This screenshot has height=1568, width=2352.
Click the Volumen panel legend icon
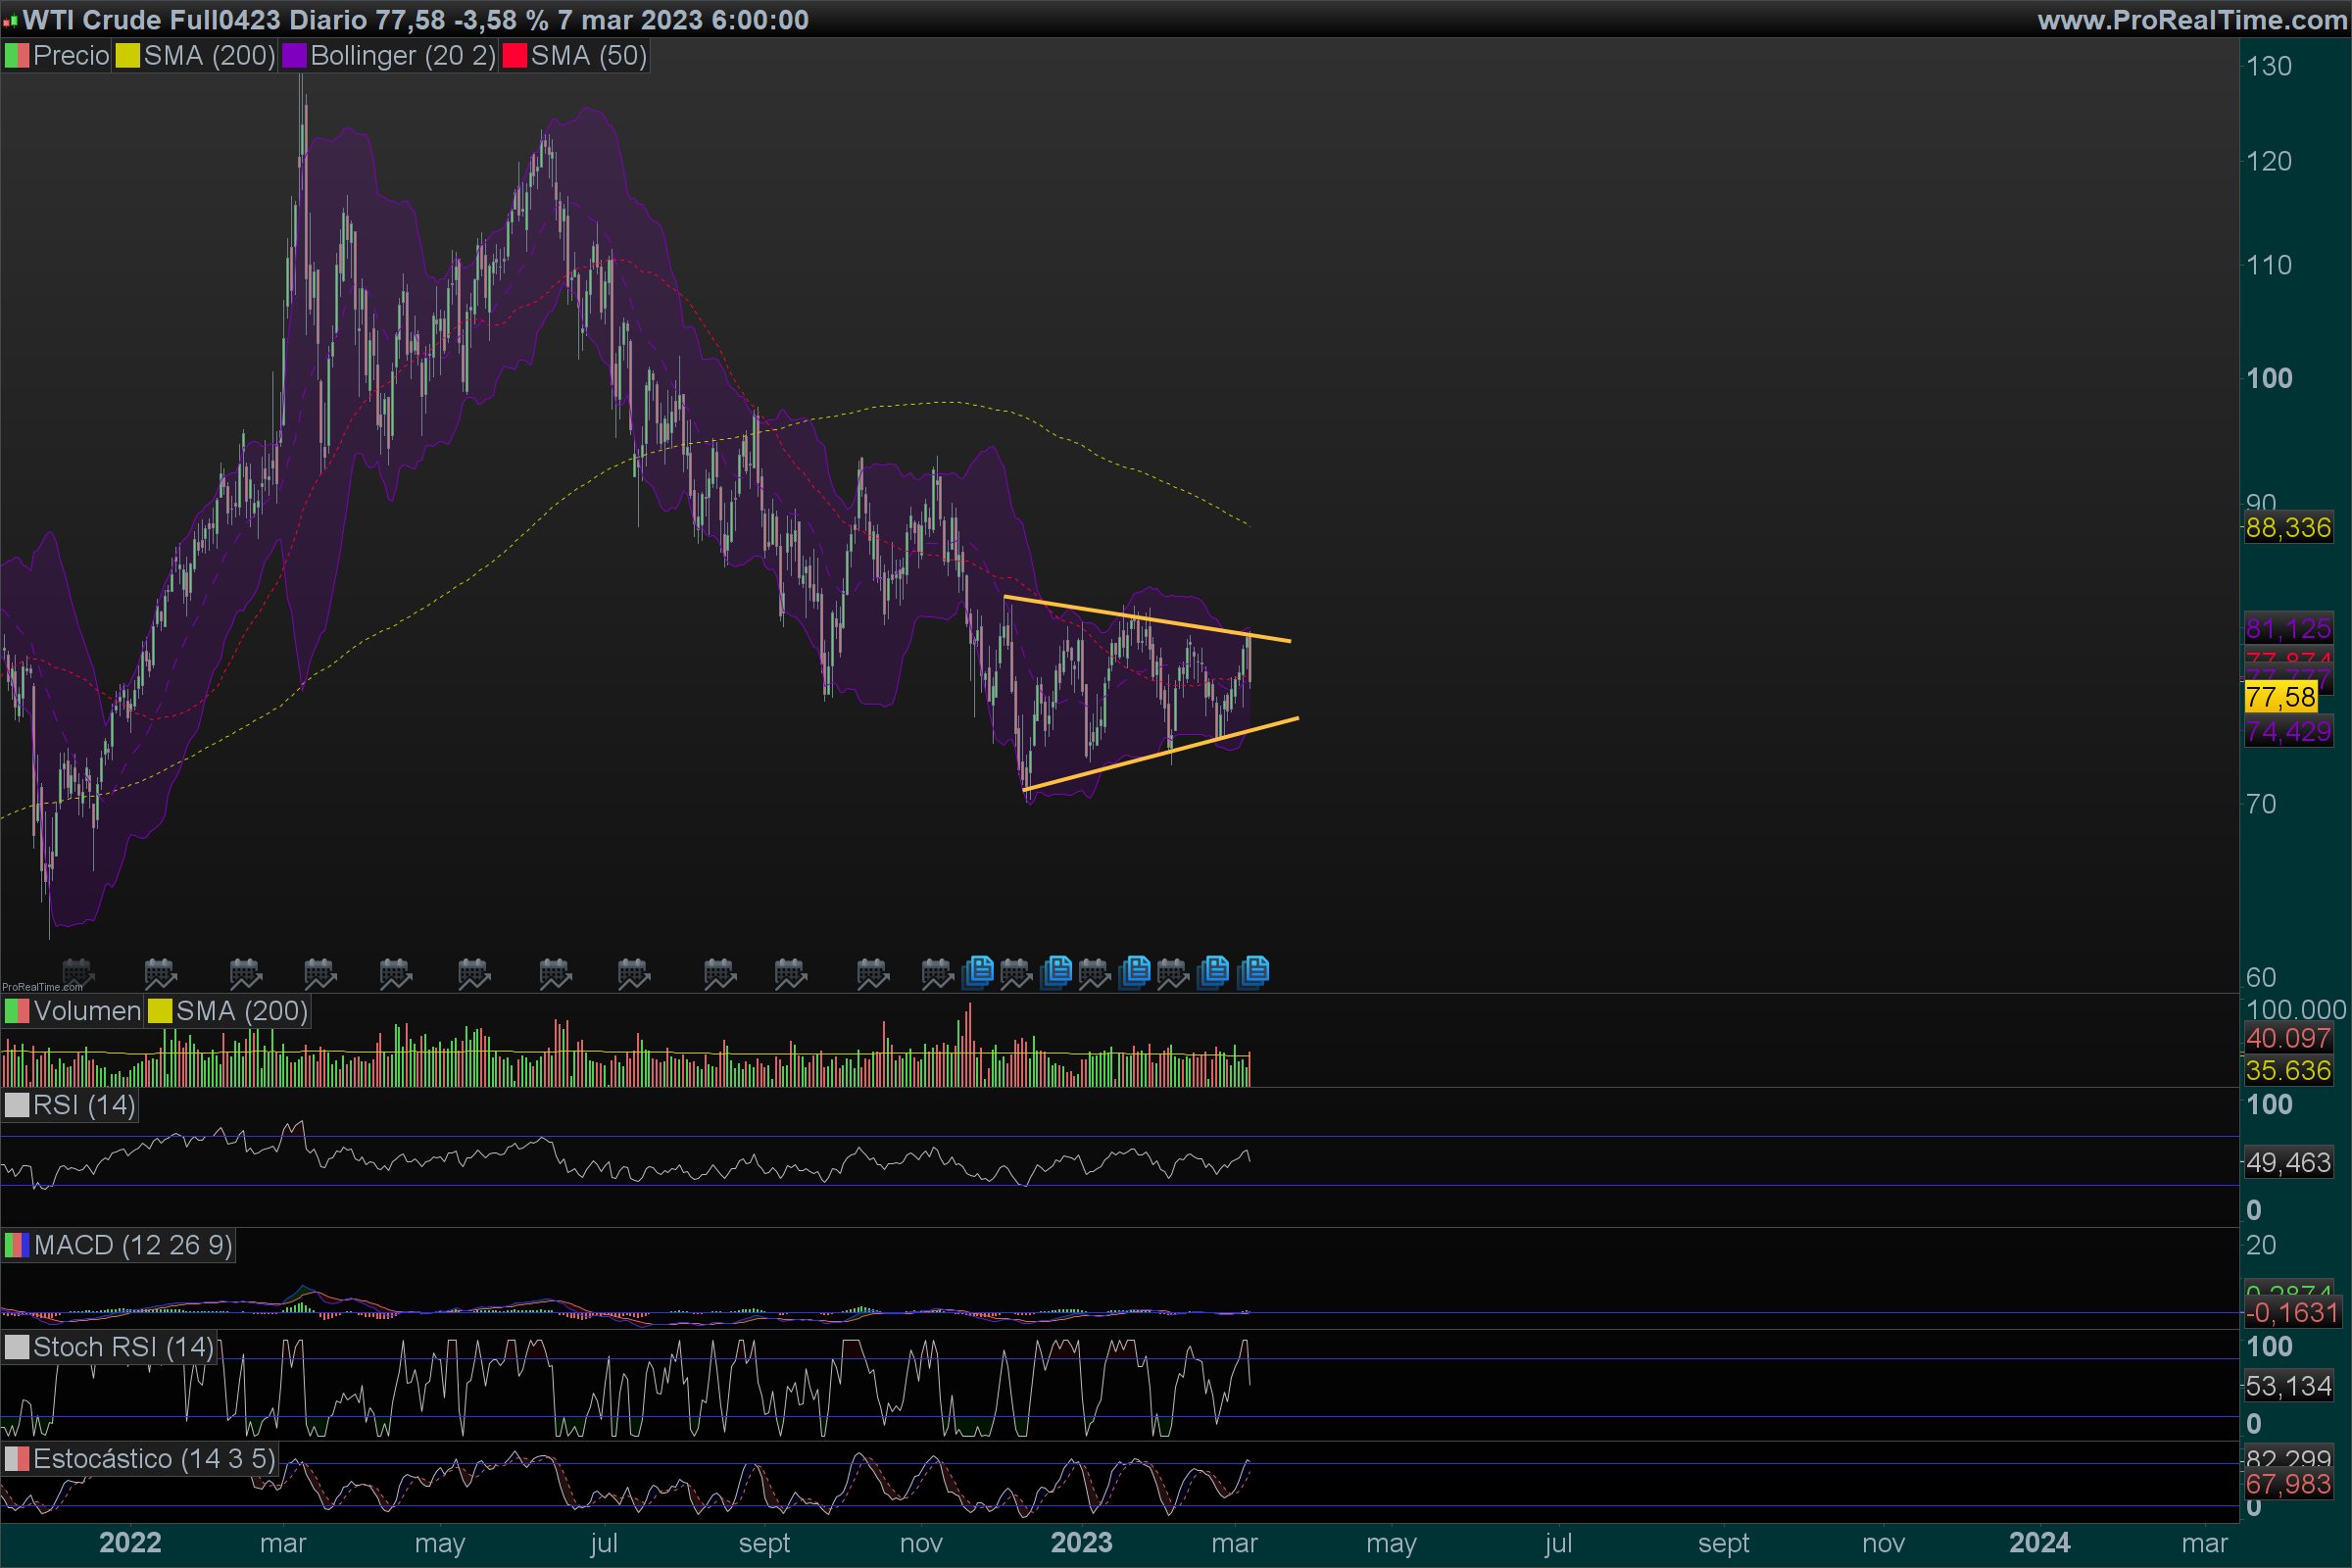[17, 1011]
